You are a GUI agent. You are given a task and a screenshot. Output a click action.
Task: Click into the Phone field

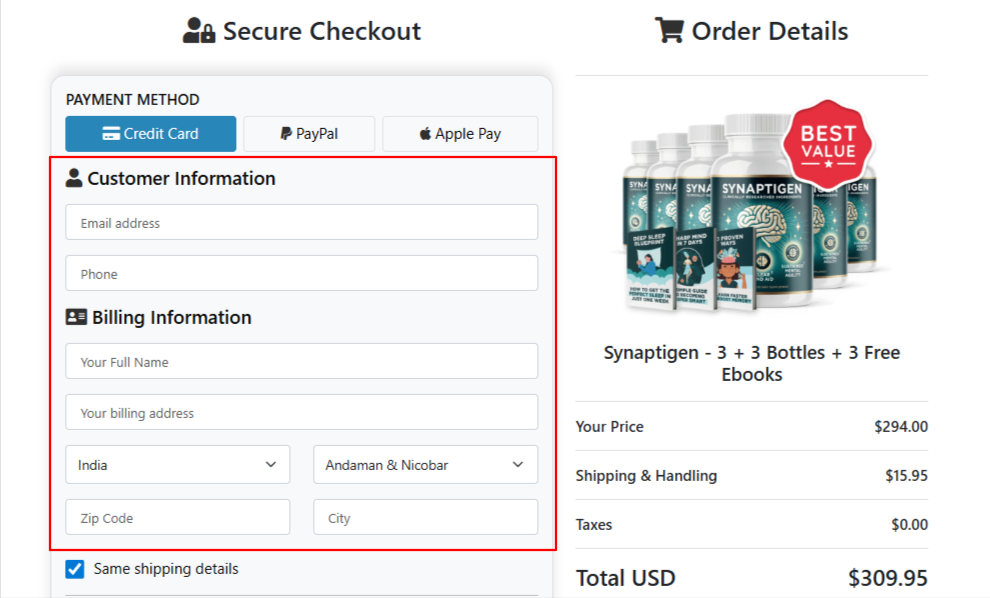[301, 274]
